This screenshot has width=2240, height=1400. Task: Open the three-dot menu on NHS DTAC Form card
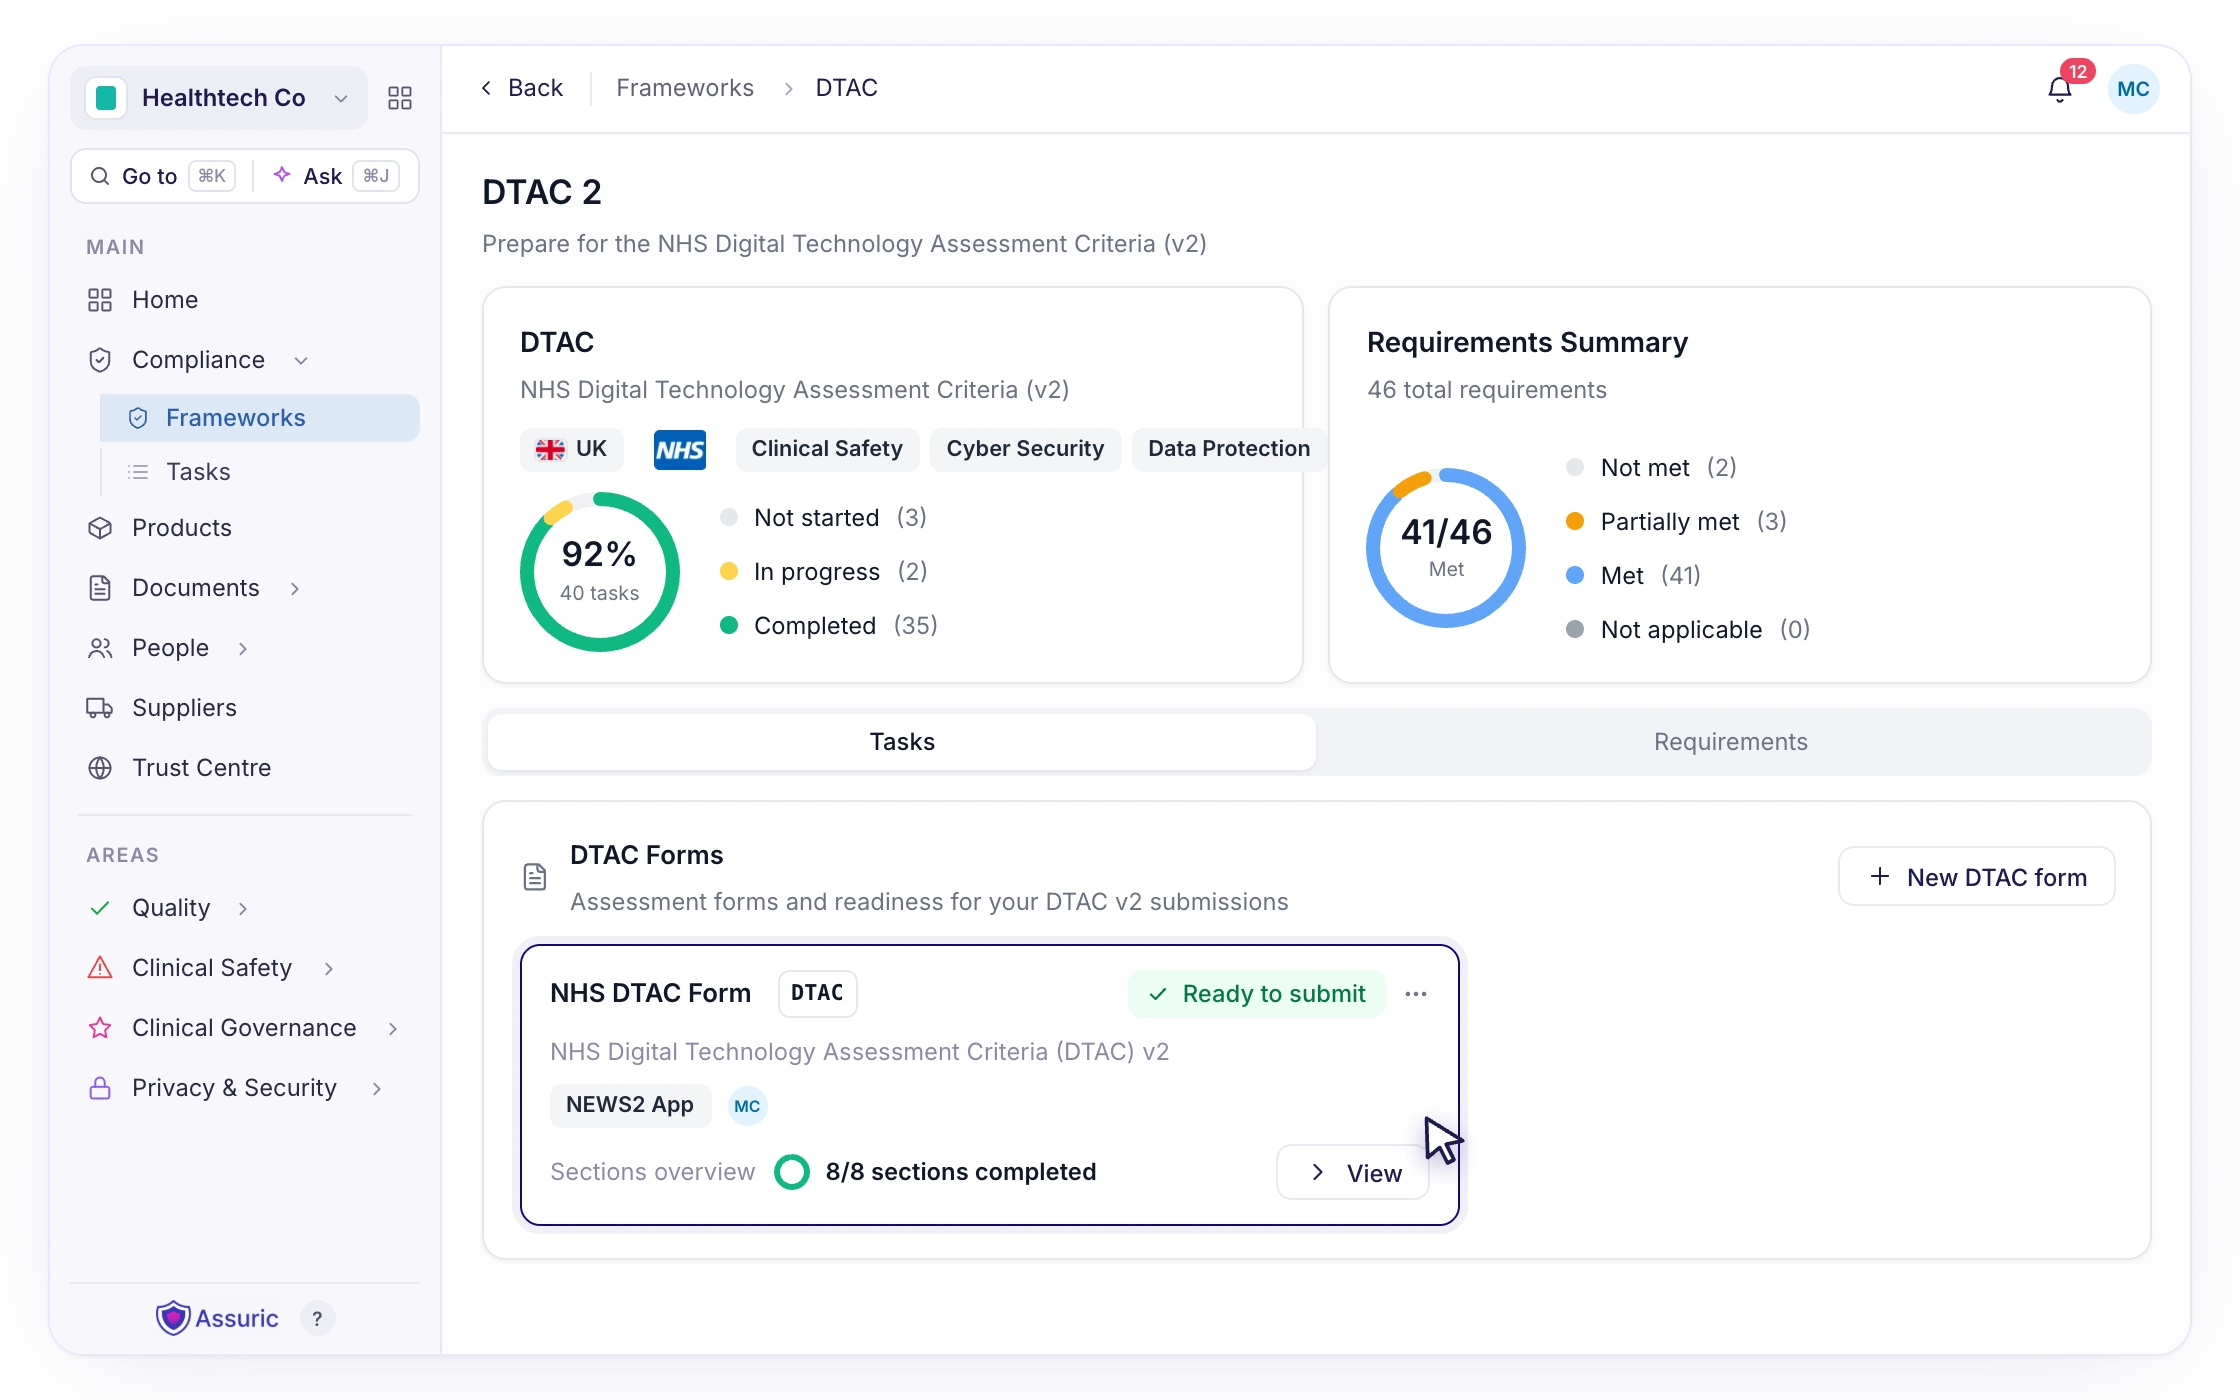1416,994
